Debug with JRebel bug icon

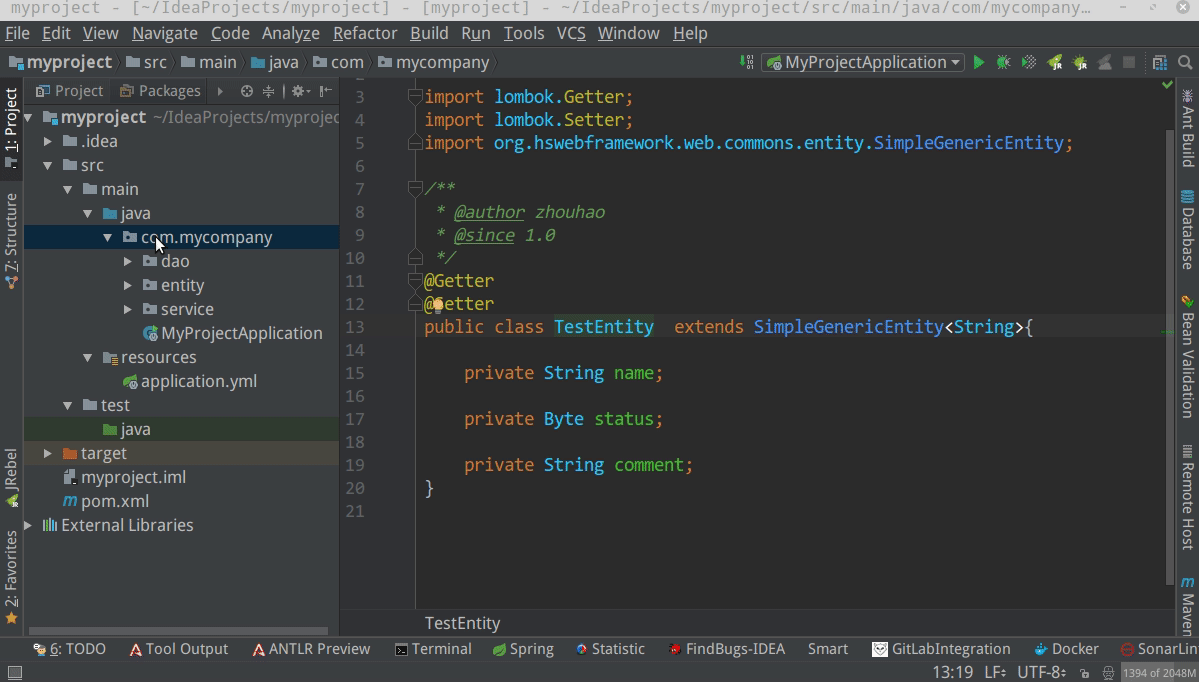[x=1080, y=63]
